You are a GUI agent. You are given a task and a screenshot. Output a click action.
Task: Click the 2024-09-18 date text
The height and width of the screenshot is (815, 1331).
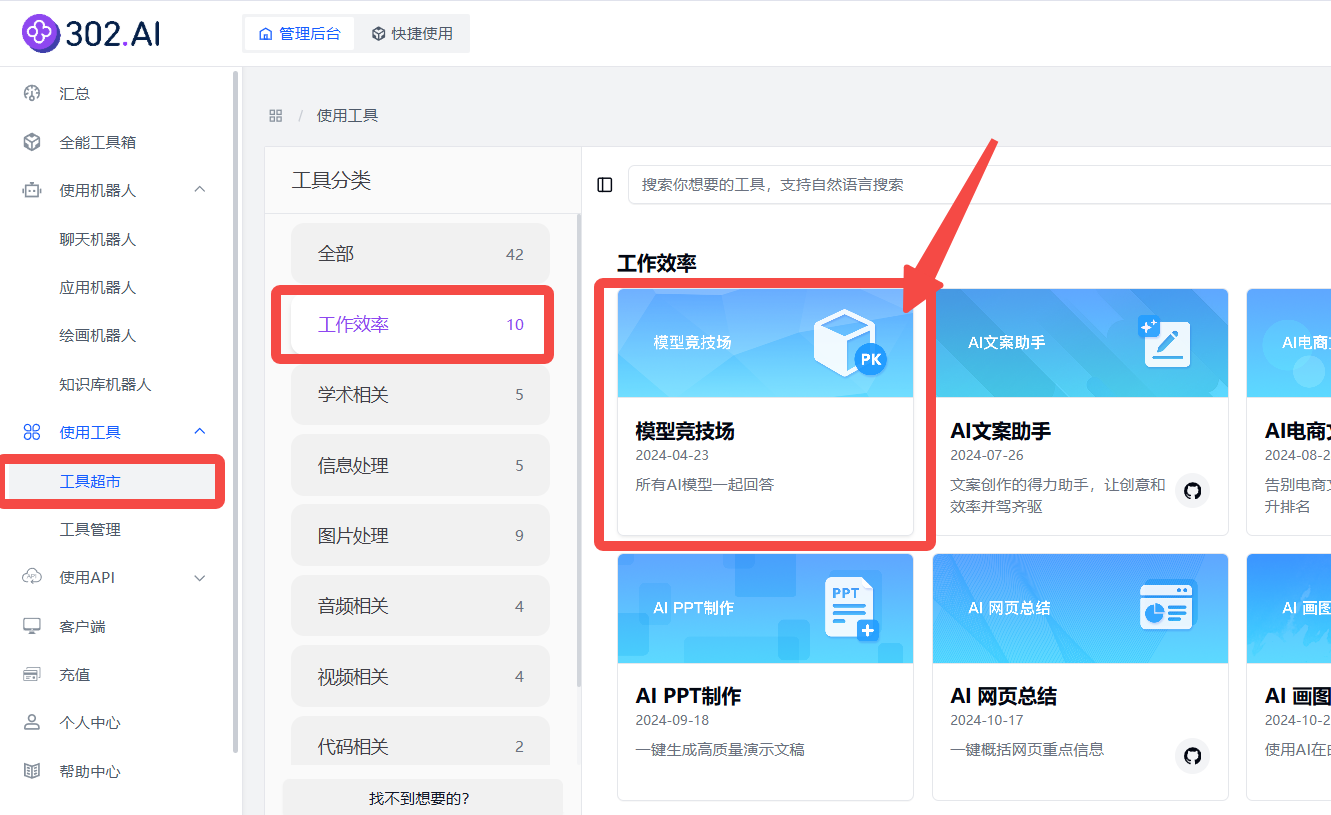(x=672, y=720)
